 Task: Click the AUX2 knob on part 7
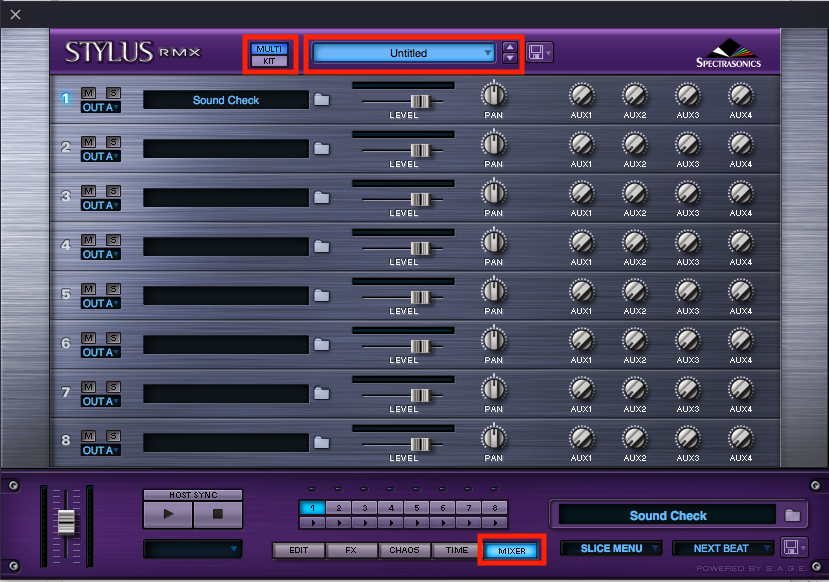click(634, 390)
